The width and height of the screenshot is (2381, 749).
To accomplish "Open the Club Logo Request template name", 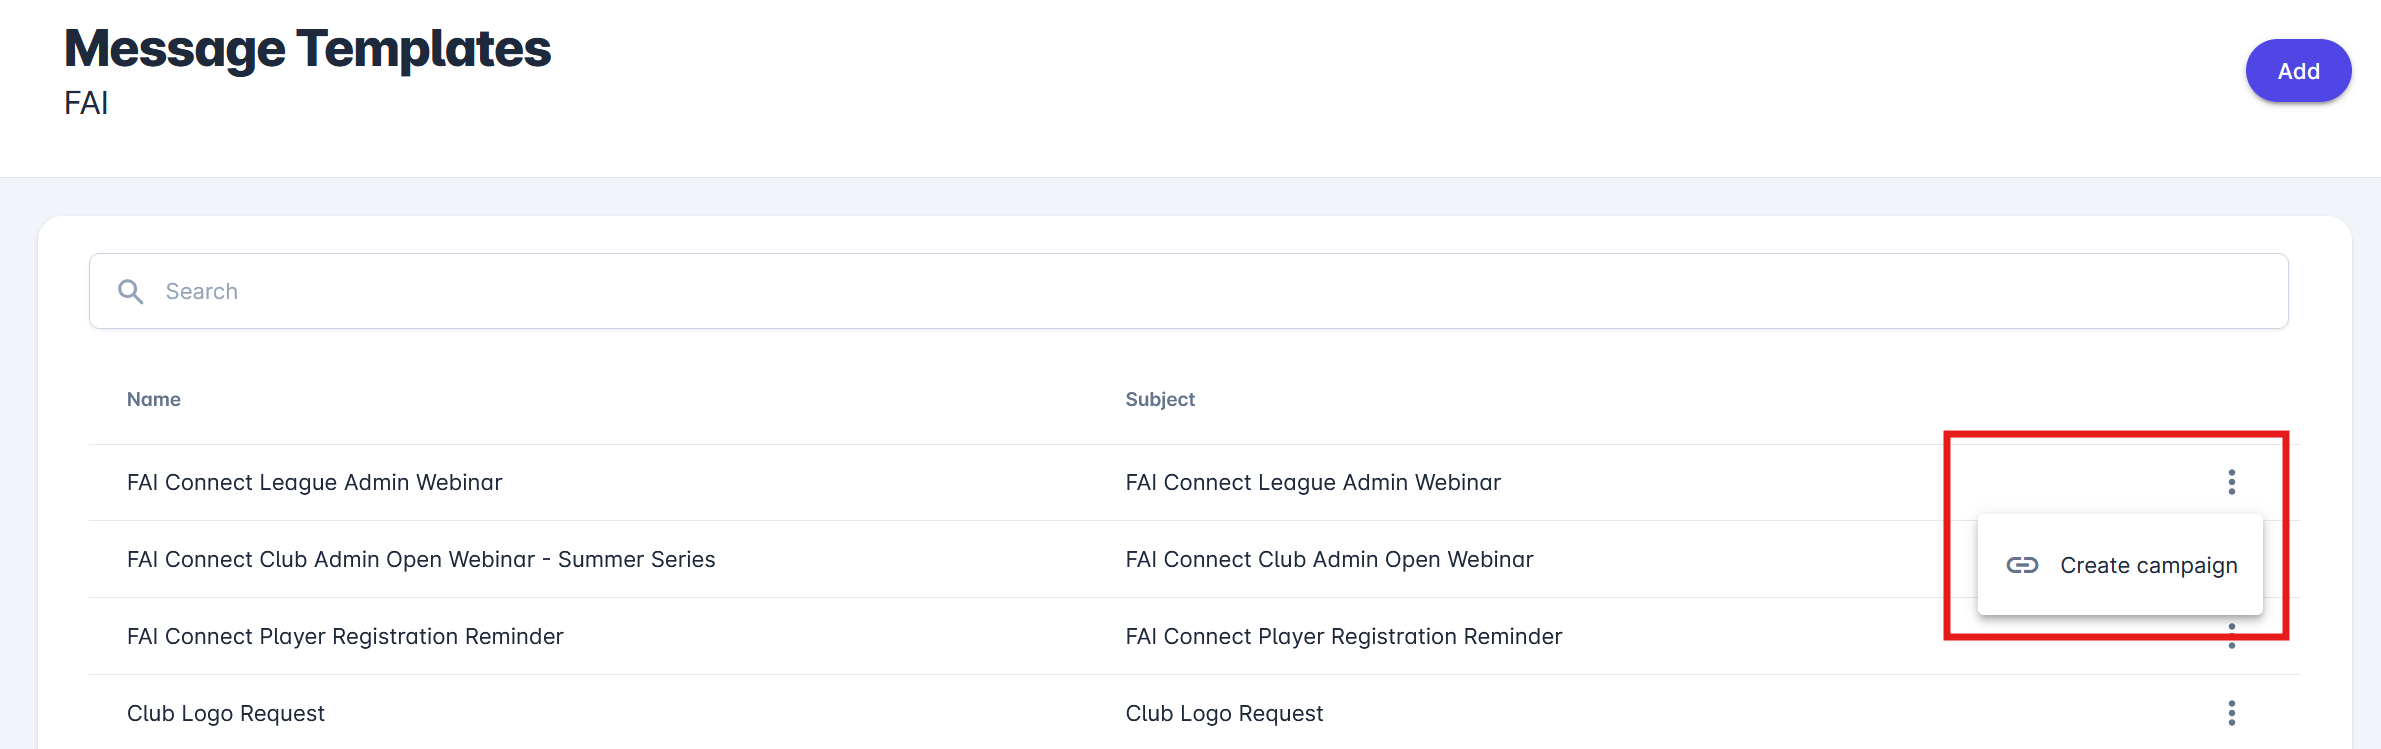I will point(226,713).
